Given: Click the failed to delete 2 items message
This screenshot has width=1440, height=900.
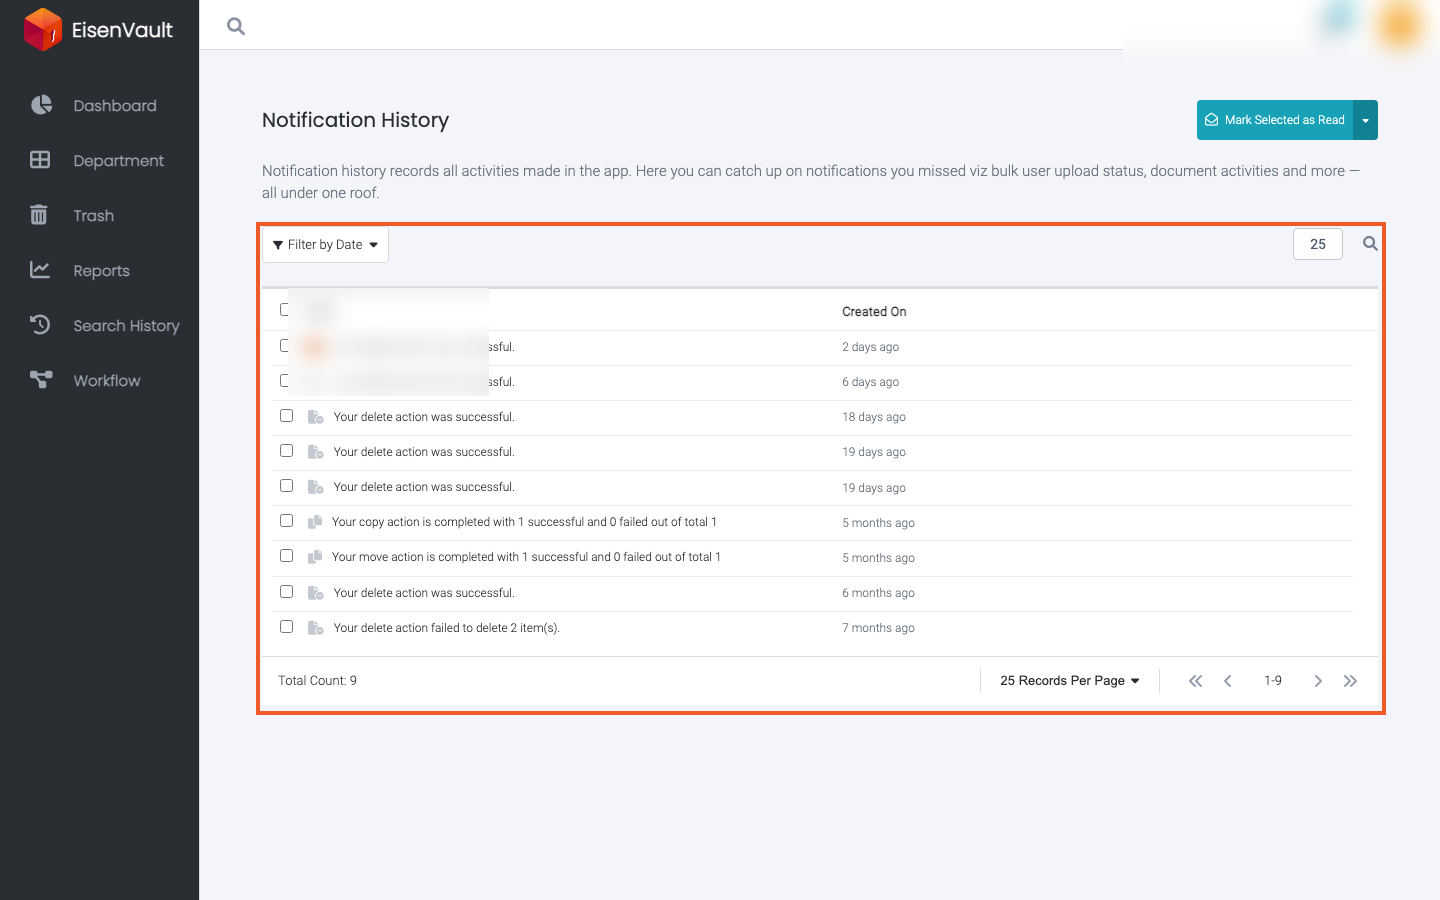Looking at the screenshot, I should click(x=447, y=628).
